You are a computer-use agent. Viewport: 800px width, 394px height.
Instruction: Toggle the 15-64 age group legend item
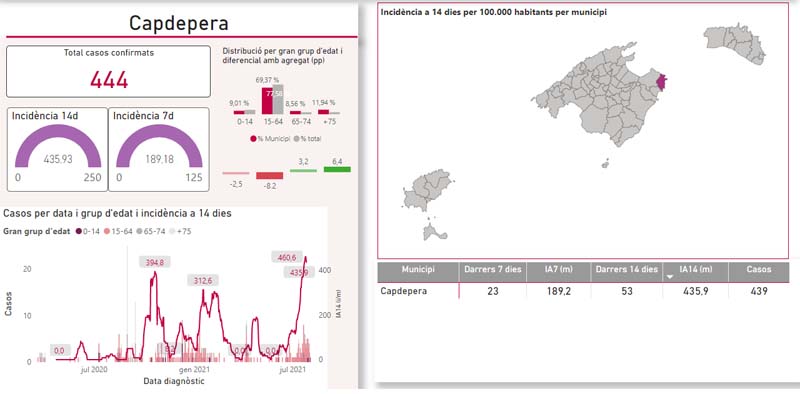pos(118,232)
